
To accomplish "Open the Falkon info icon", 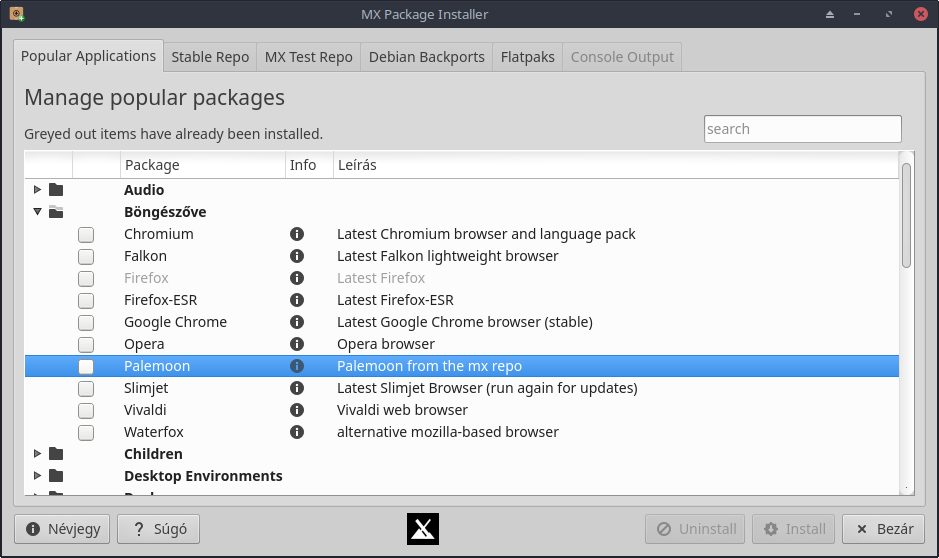I will point(296,256).
